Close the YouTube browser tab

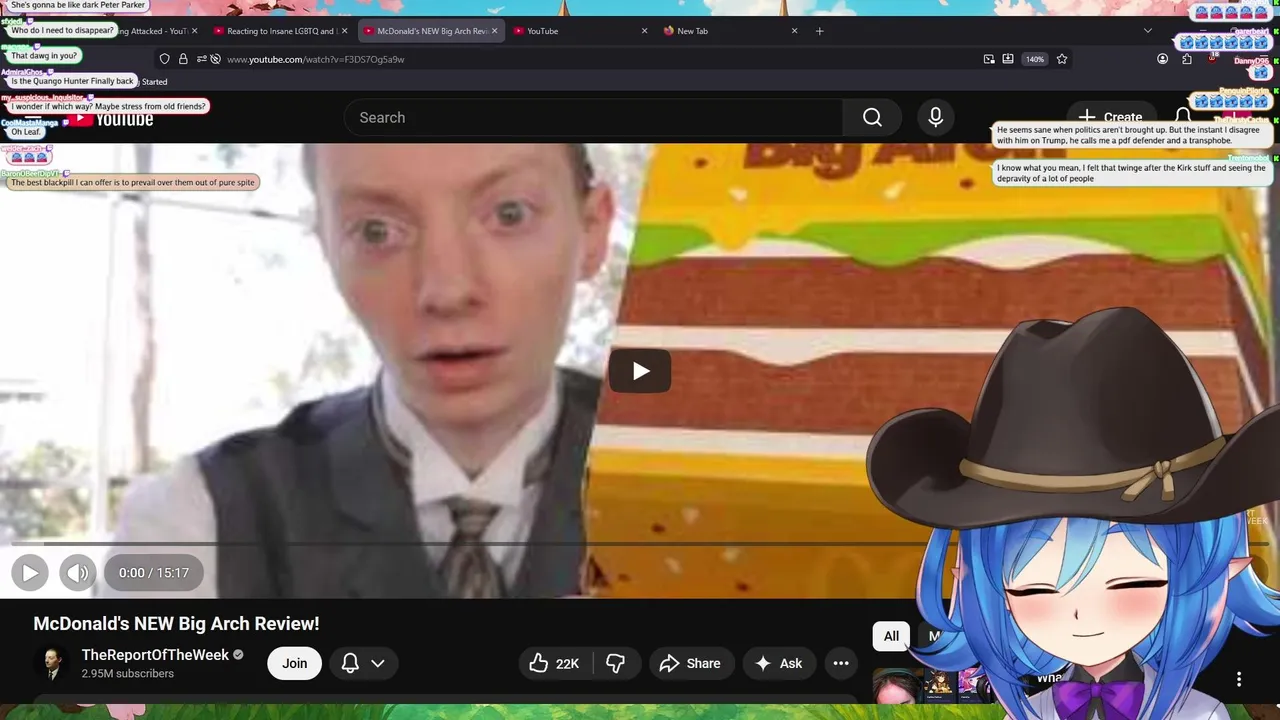644,31
